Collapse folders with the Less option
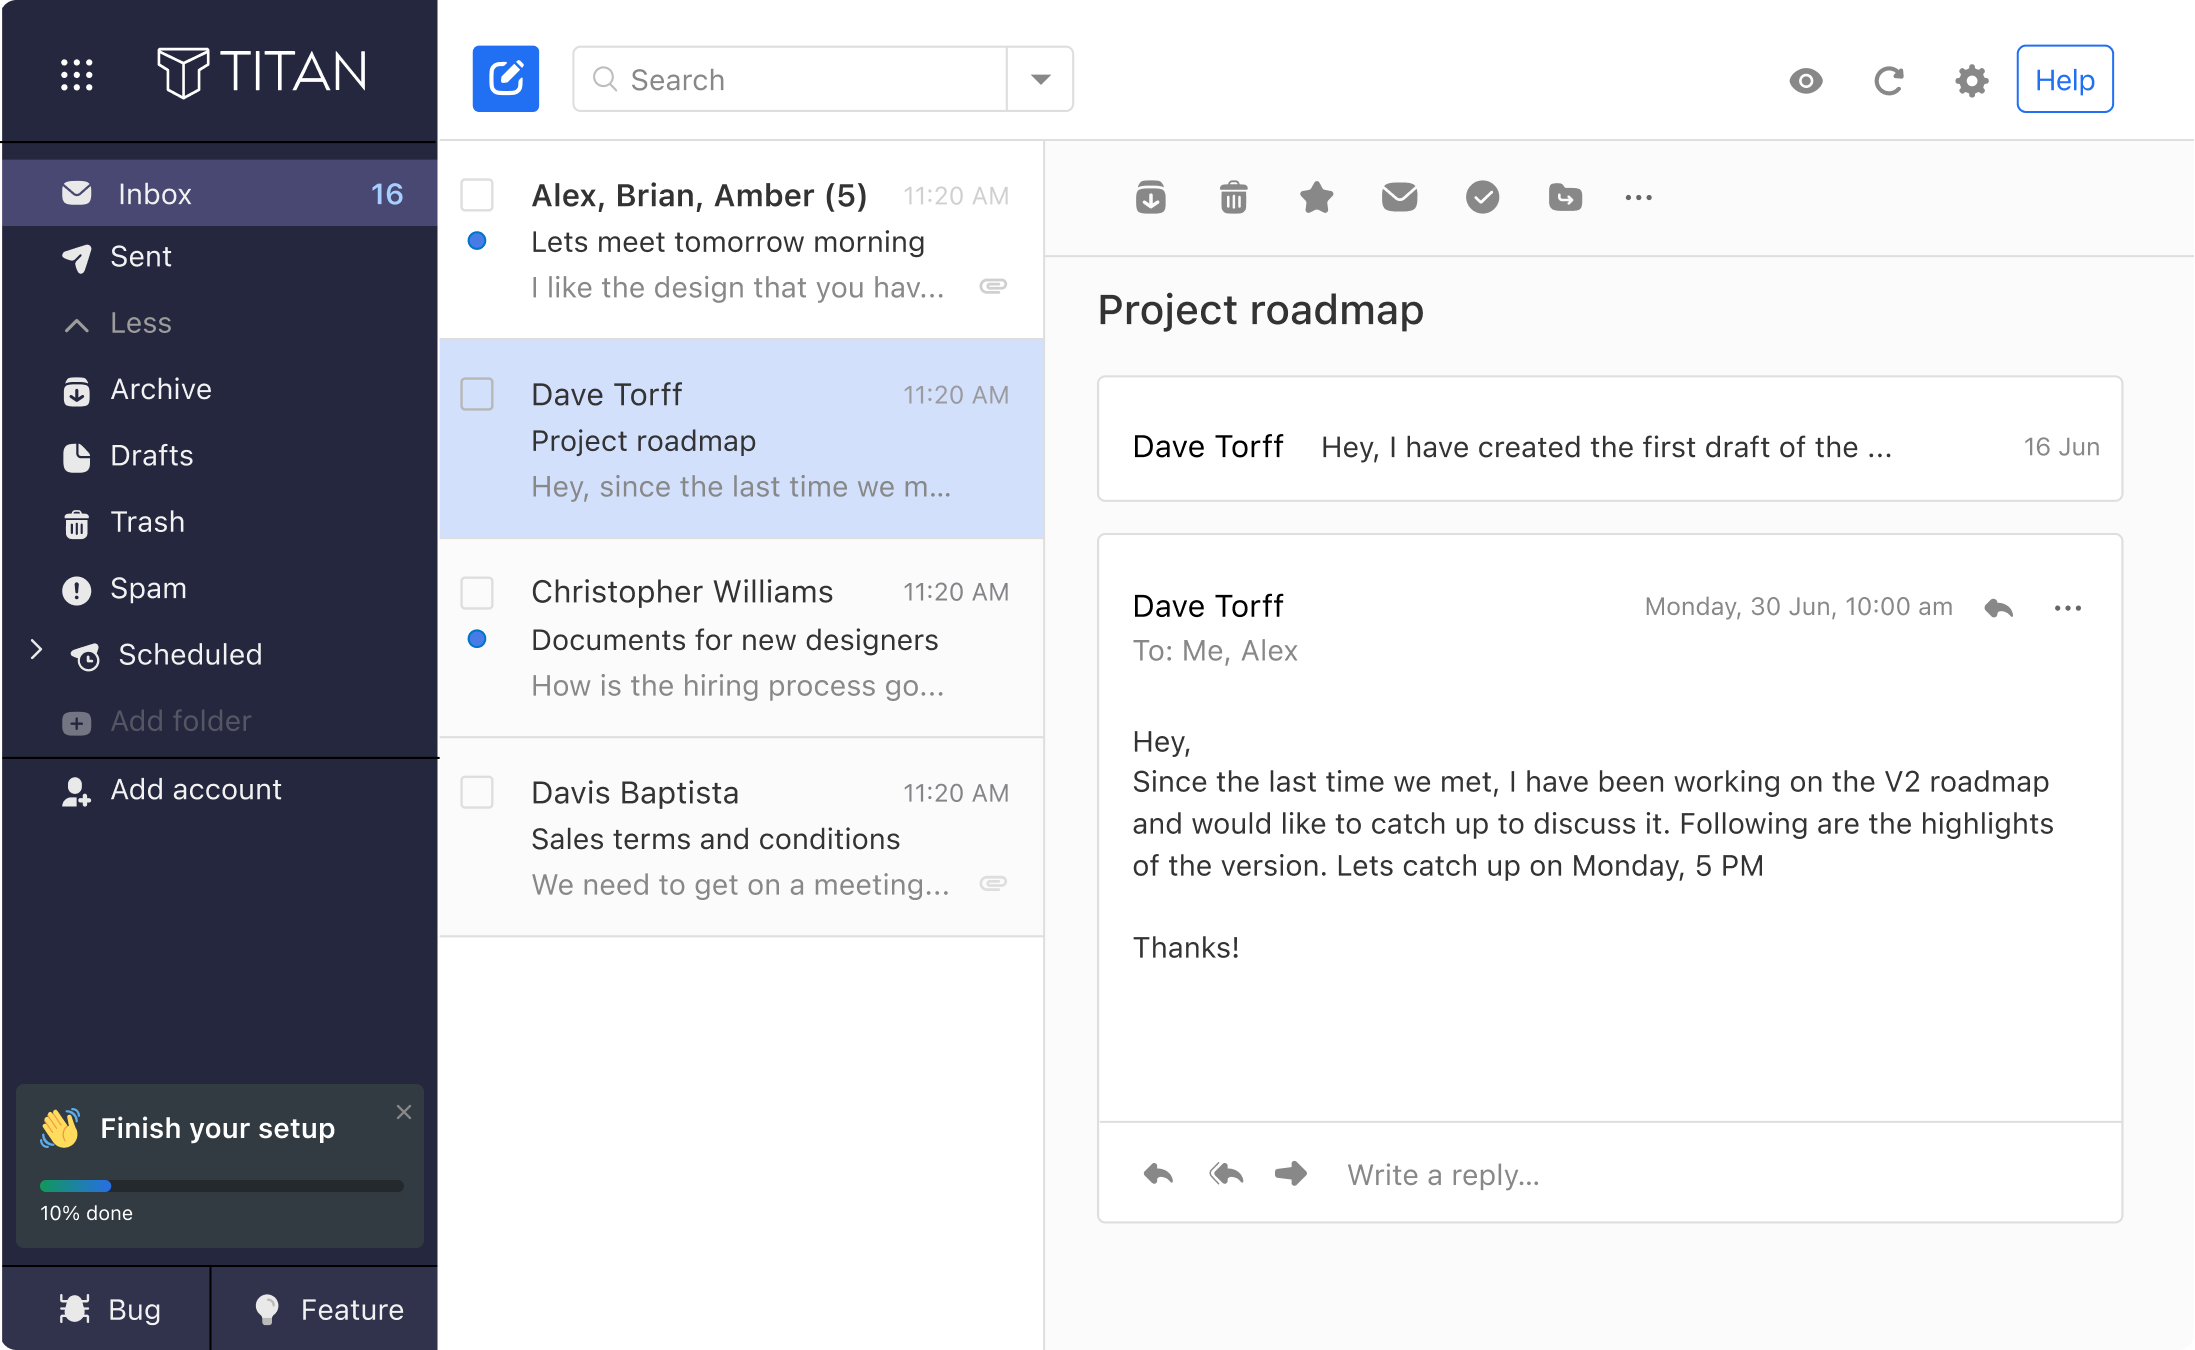This screenshot has height=1350, width=2195. 140,323
